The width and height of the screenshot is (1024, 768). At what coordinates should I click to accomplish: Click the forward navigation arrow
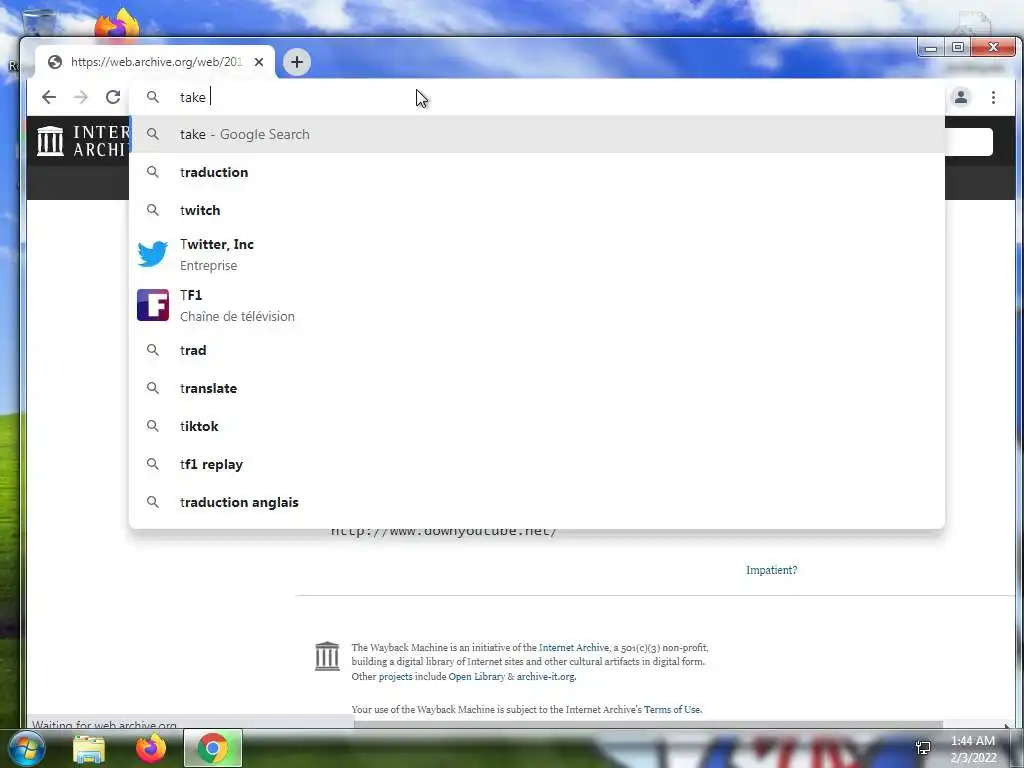pyautogui.click(x=81, y=97)
